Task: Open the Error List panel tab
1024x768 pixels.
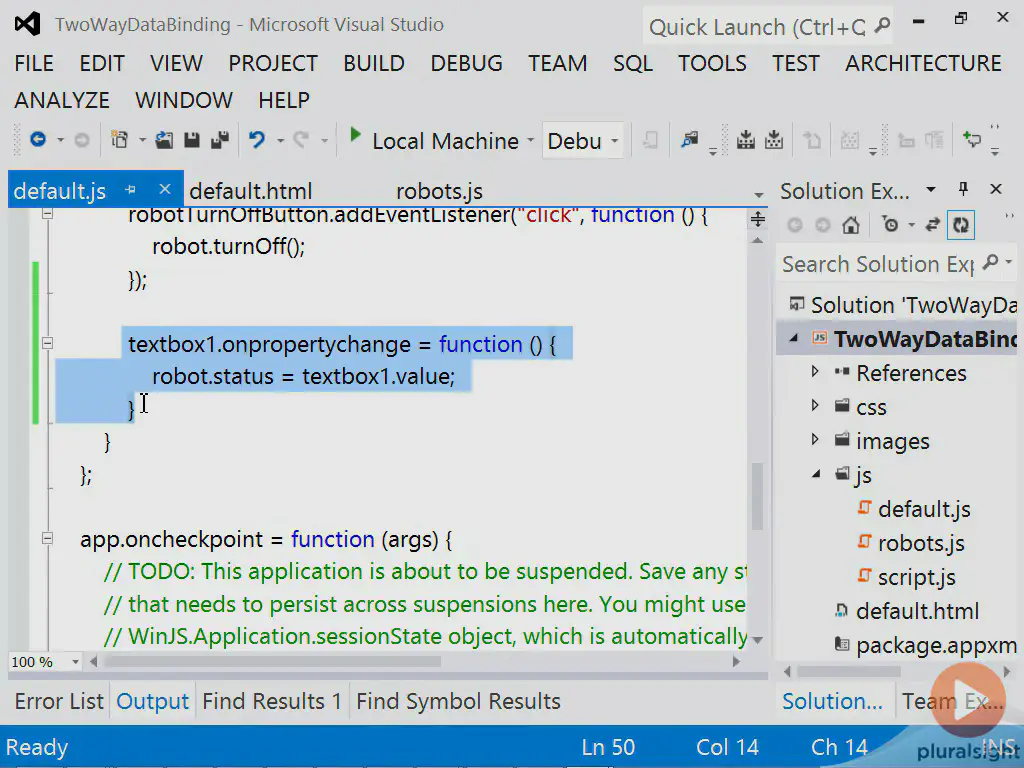Action: click(x=59, y=701)
